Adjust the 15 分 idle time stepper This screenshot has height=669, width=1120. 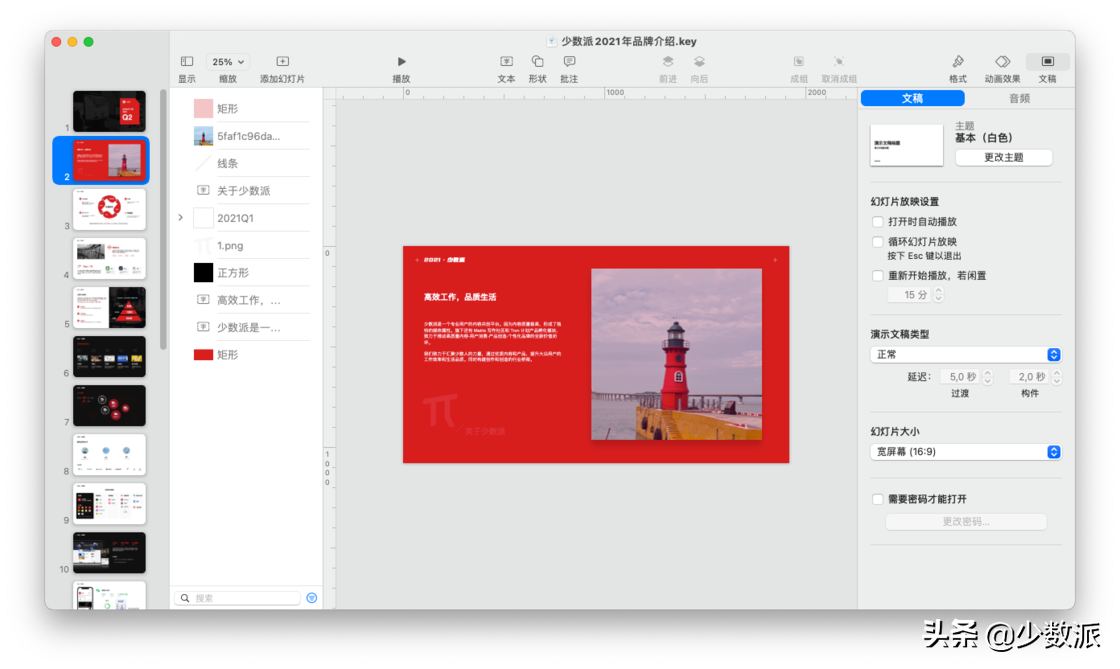(939, 295)
